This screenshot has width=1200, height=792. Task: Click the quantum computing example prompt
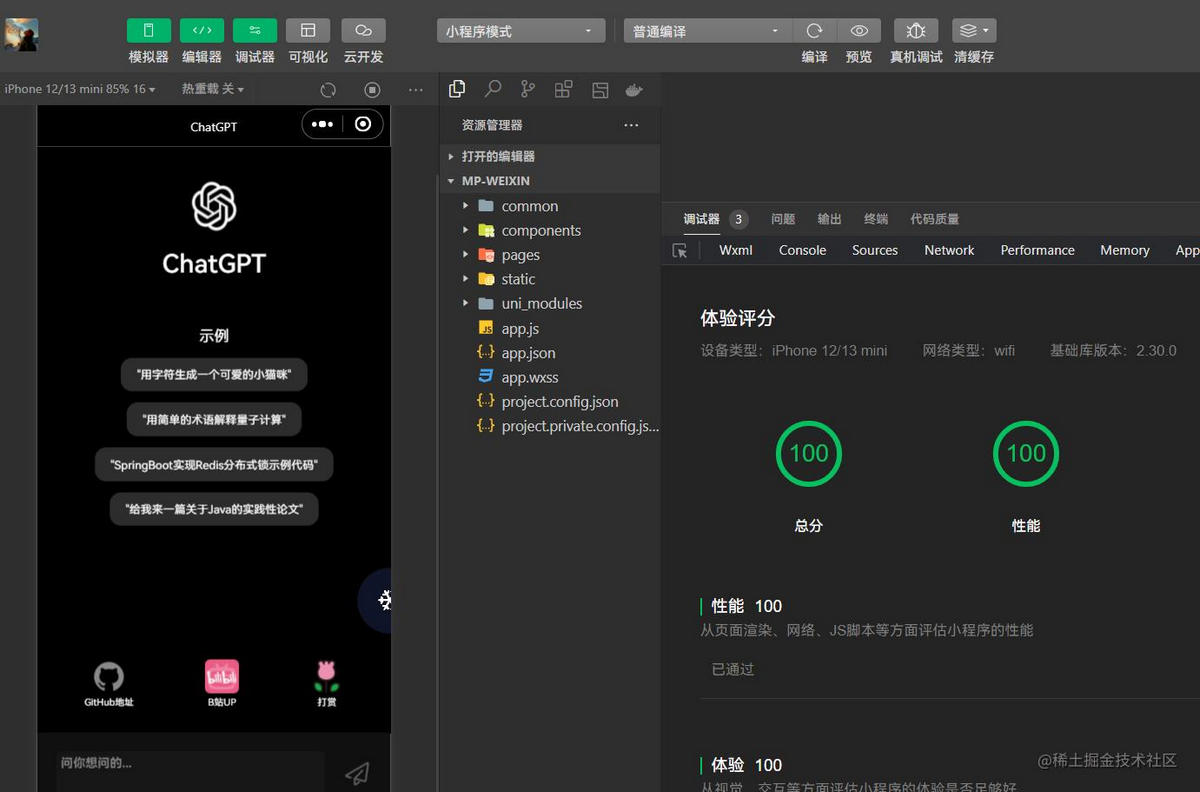pyautogui.click(x=214, y=420)
